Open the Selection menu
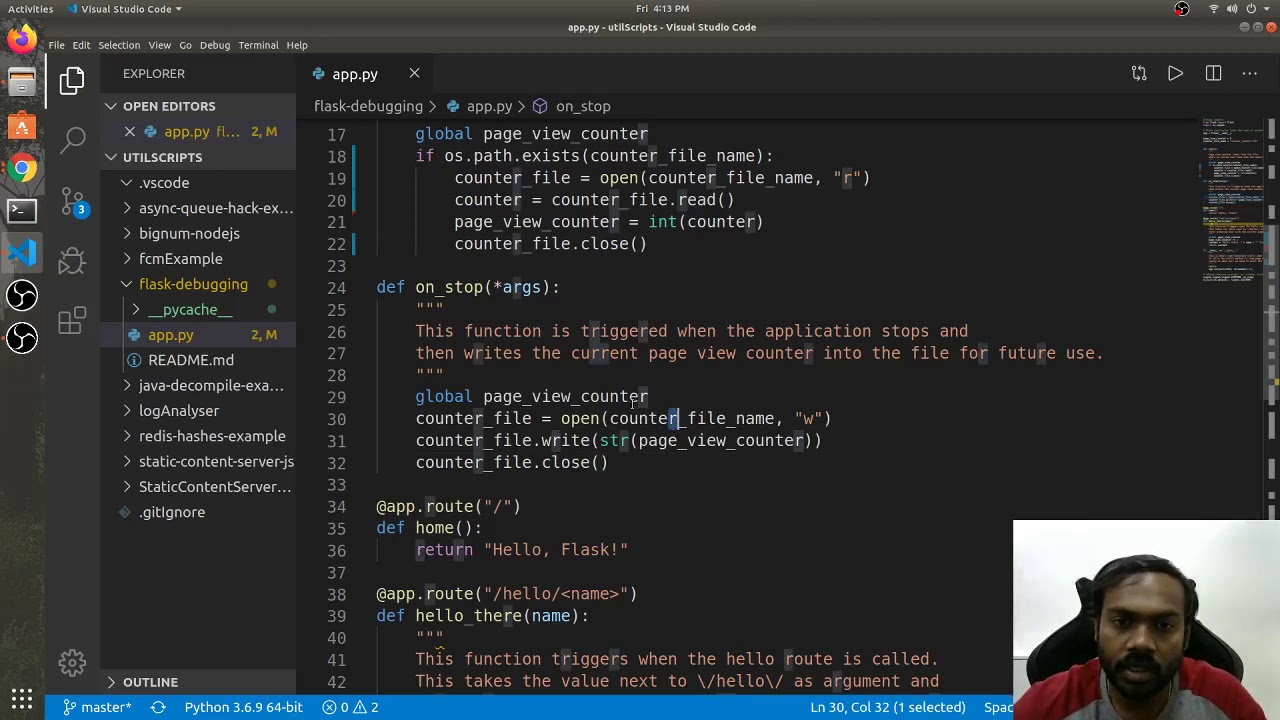The height and width of the screenshot is (720, 1280). (x=119, y=45)
